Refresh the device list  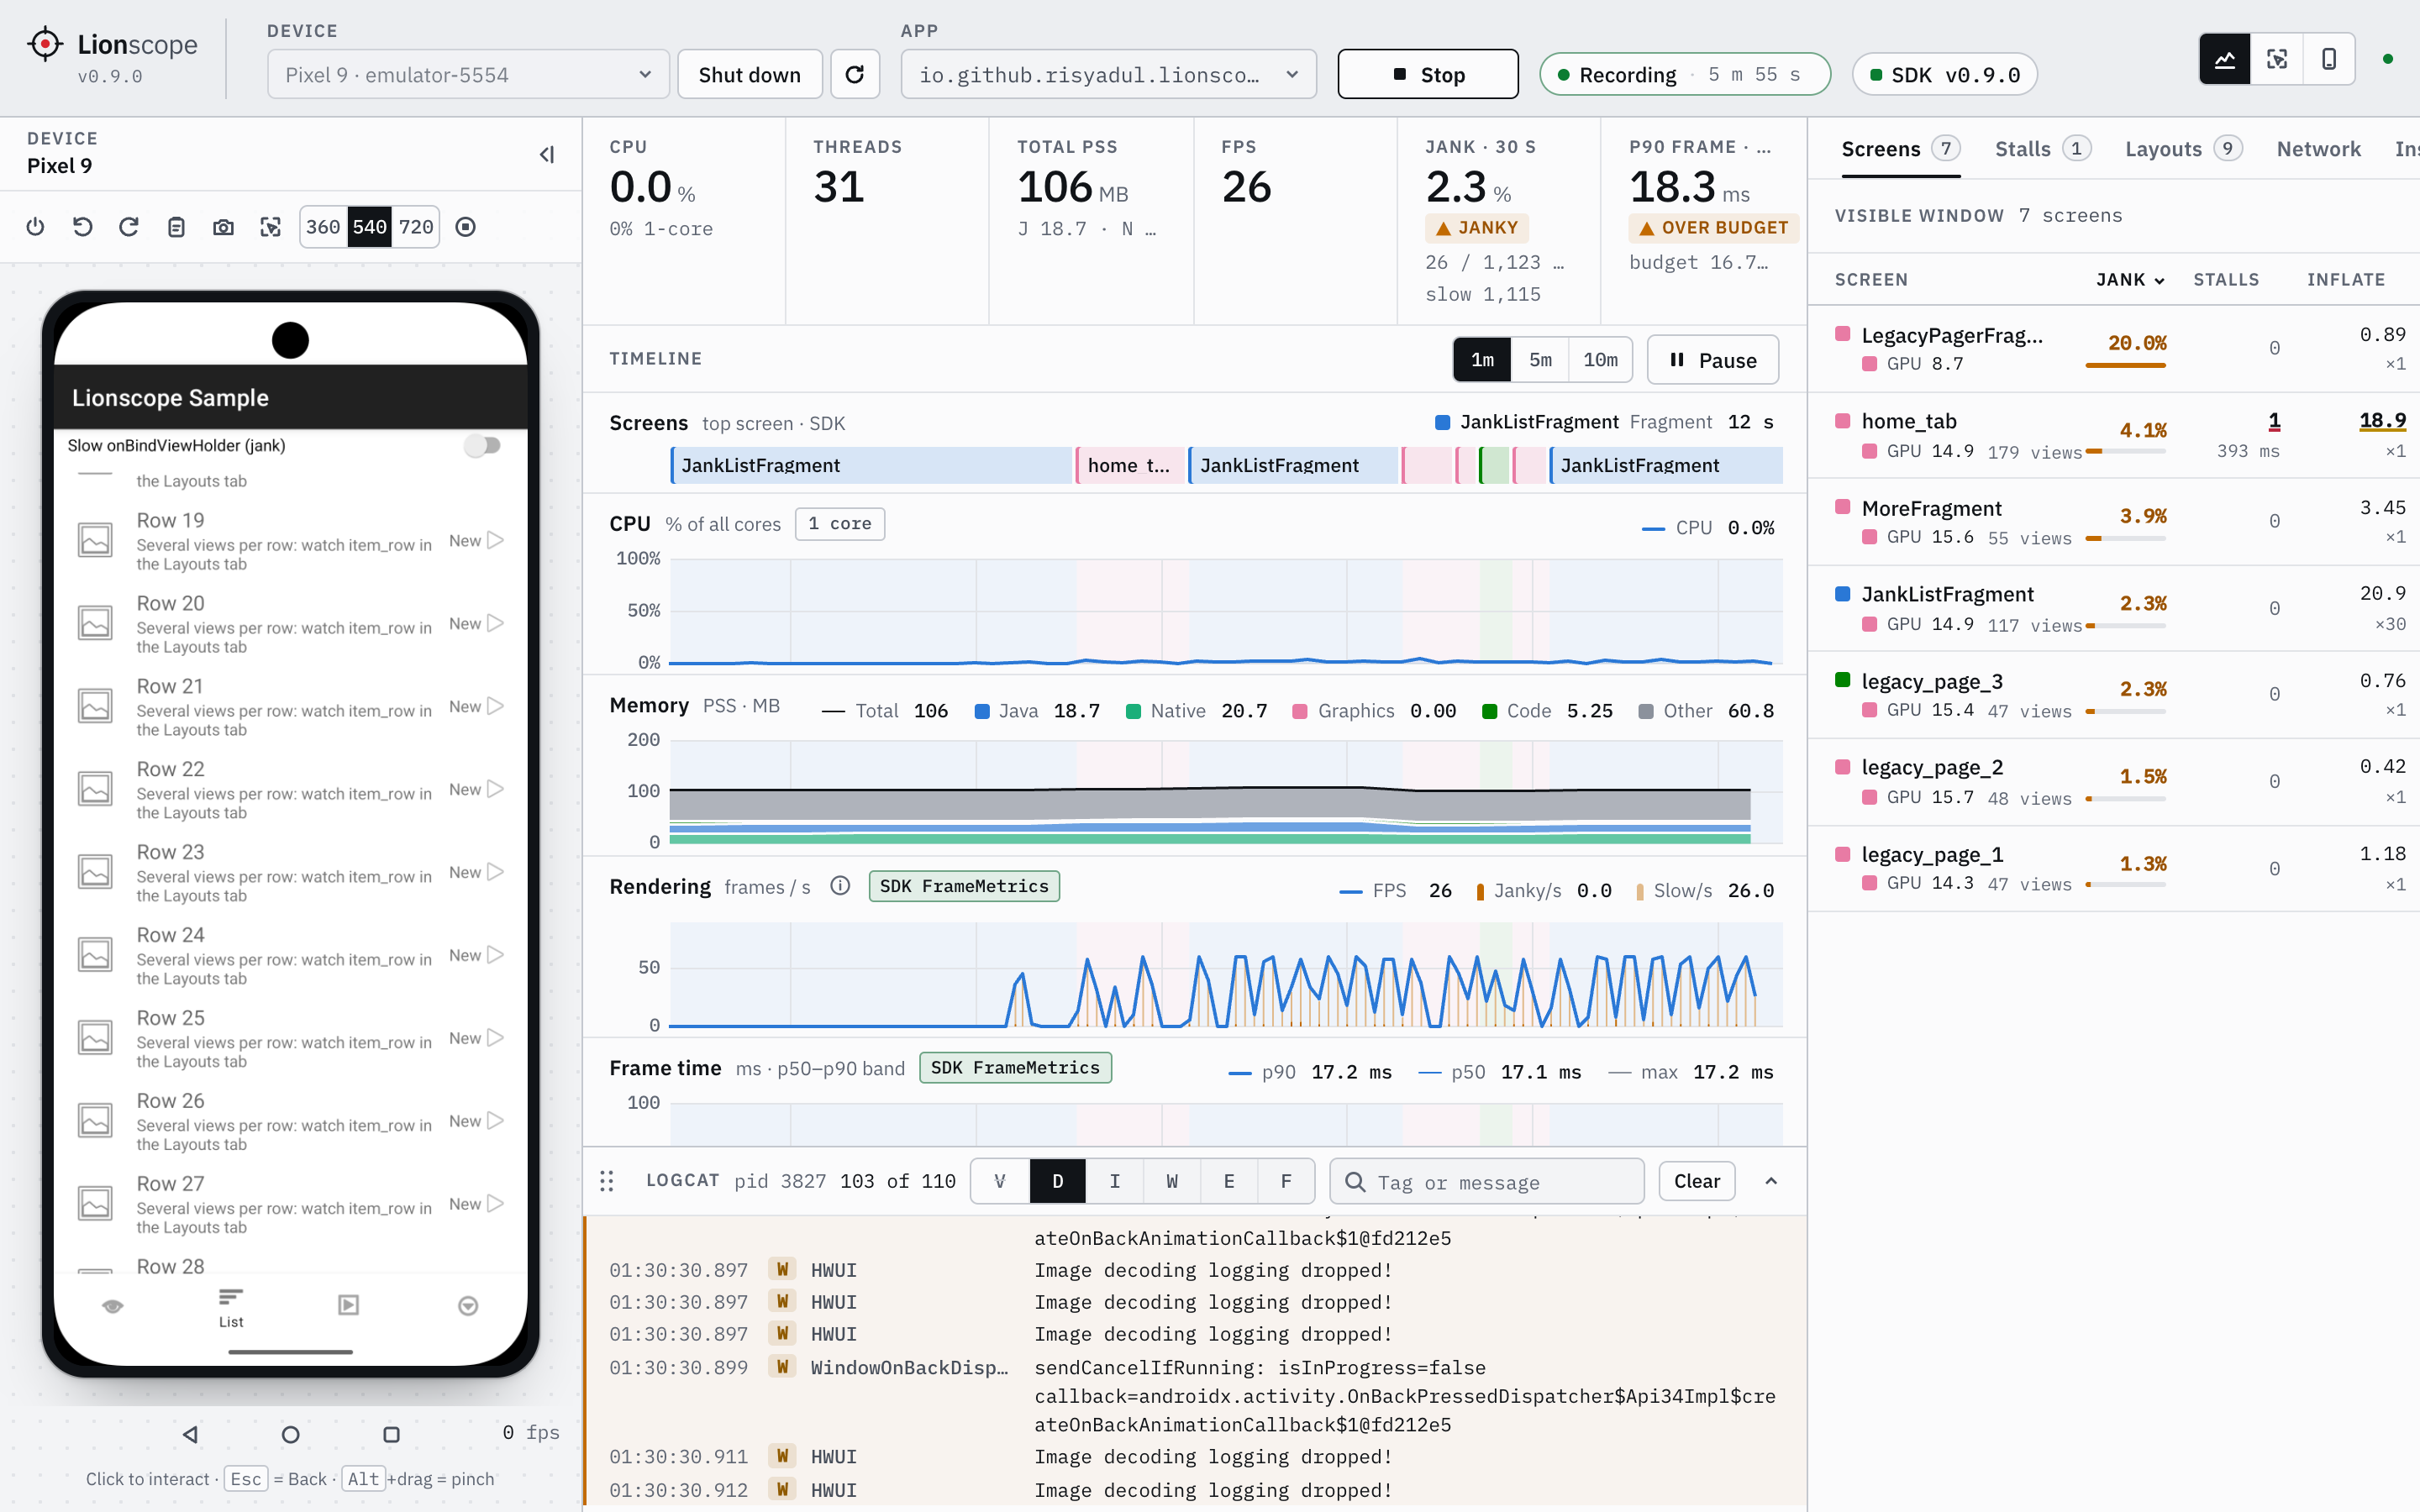tap(854, 74)
